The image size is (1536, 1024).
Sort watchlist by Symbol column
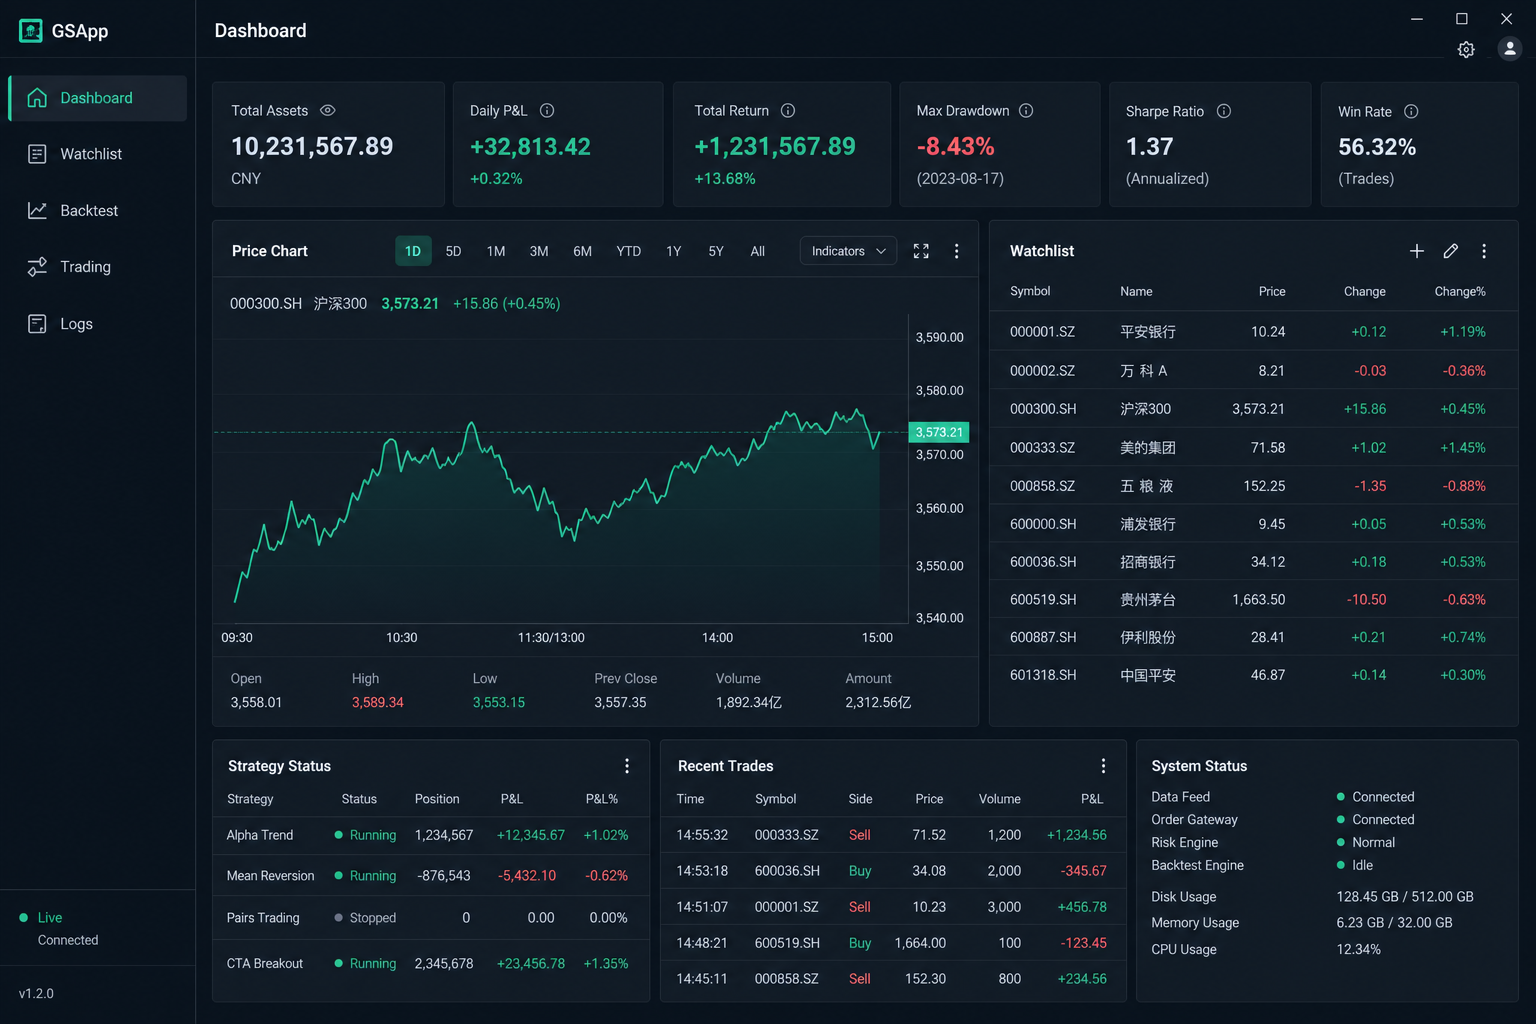(1030, 291)
